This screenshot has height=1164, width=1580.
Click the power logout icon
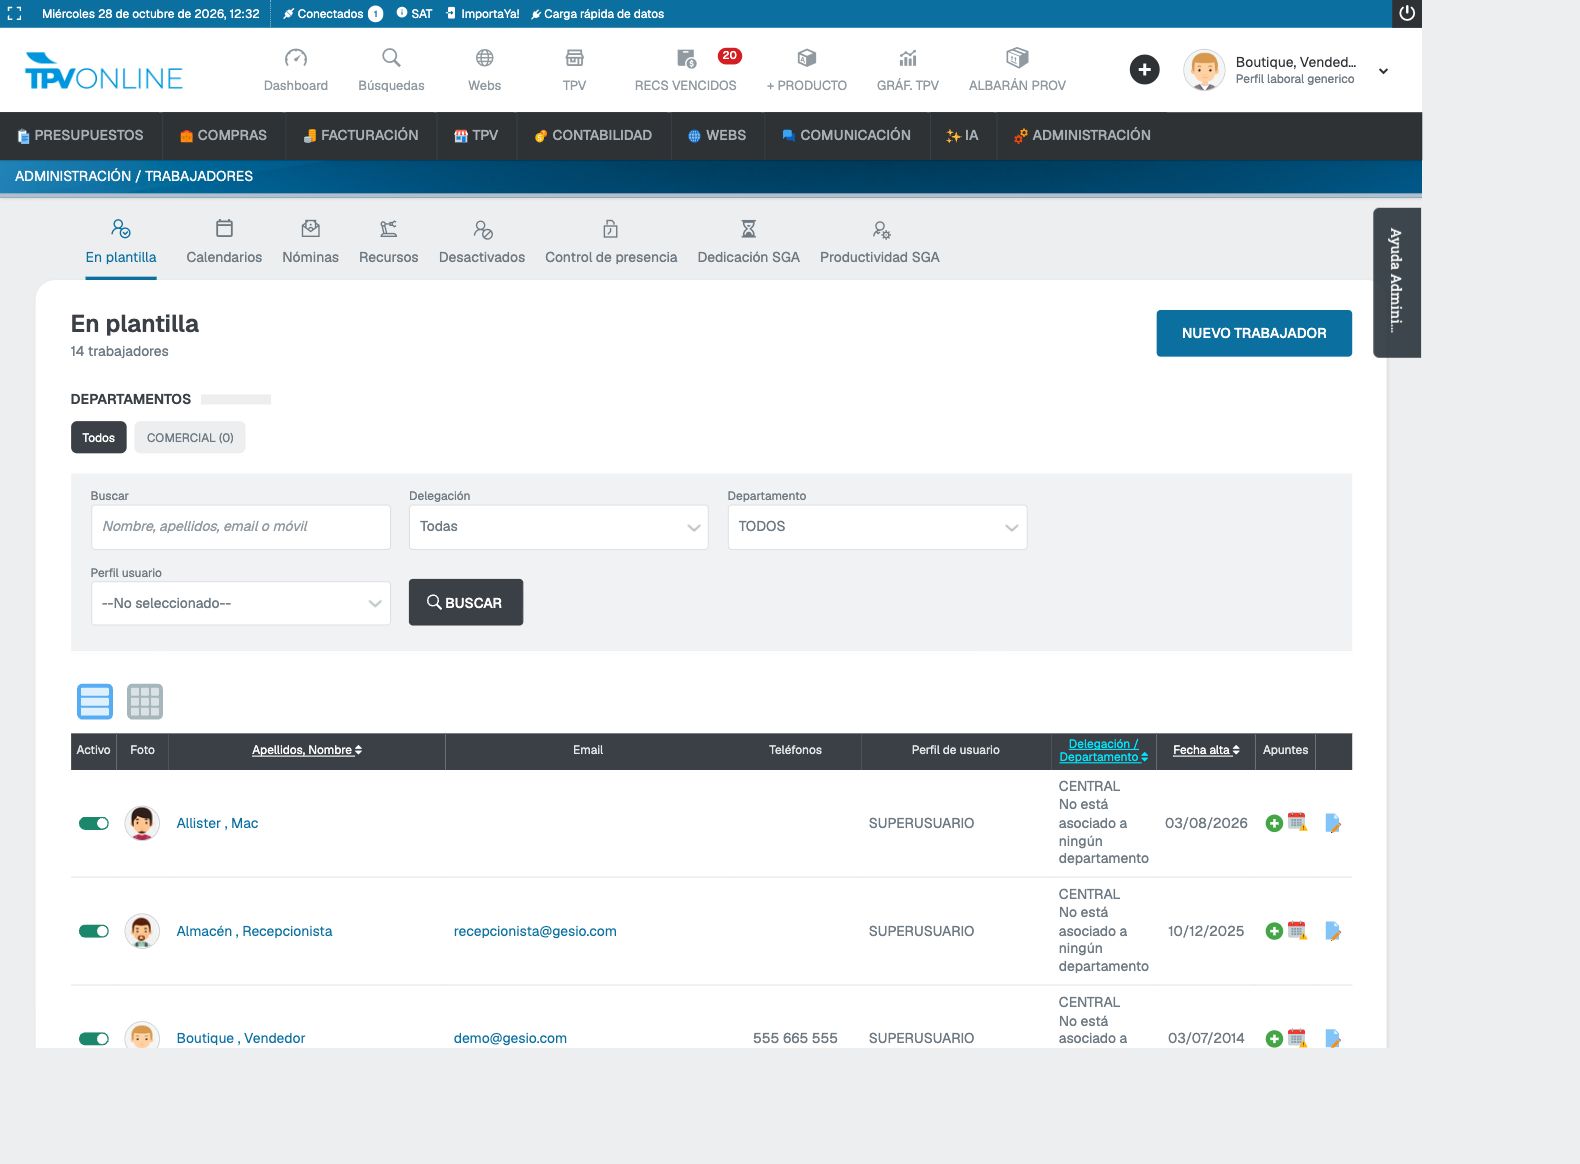tap(1407, 14)
